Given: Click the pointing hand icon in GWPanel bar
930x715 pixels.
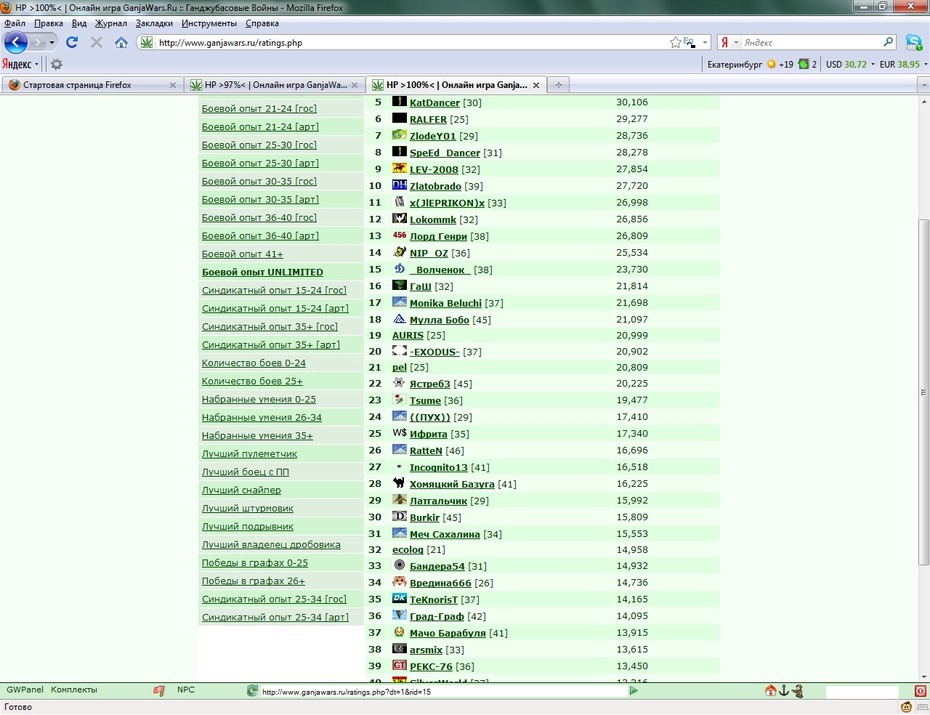Looking at the screenshot, I should click(158, 691).
